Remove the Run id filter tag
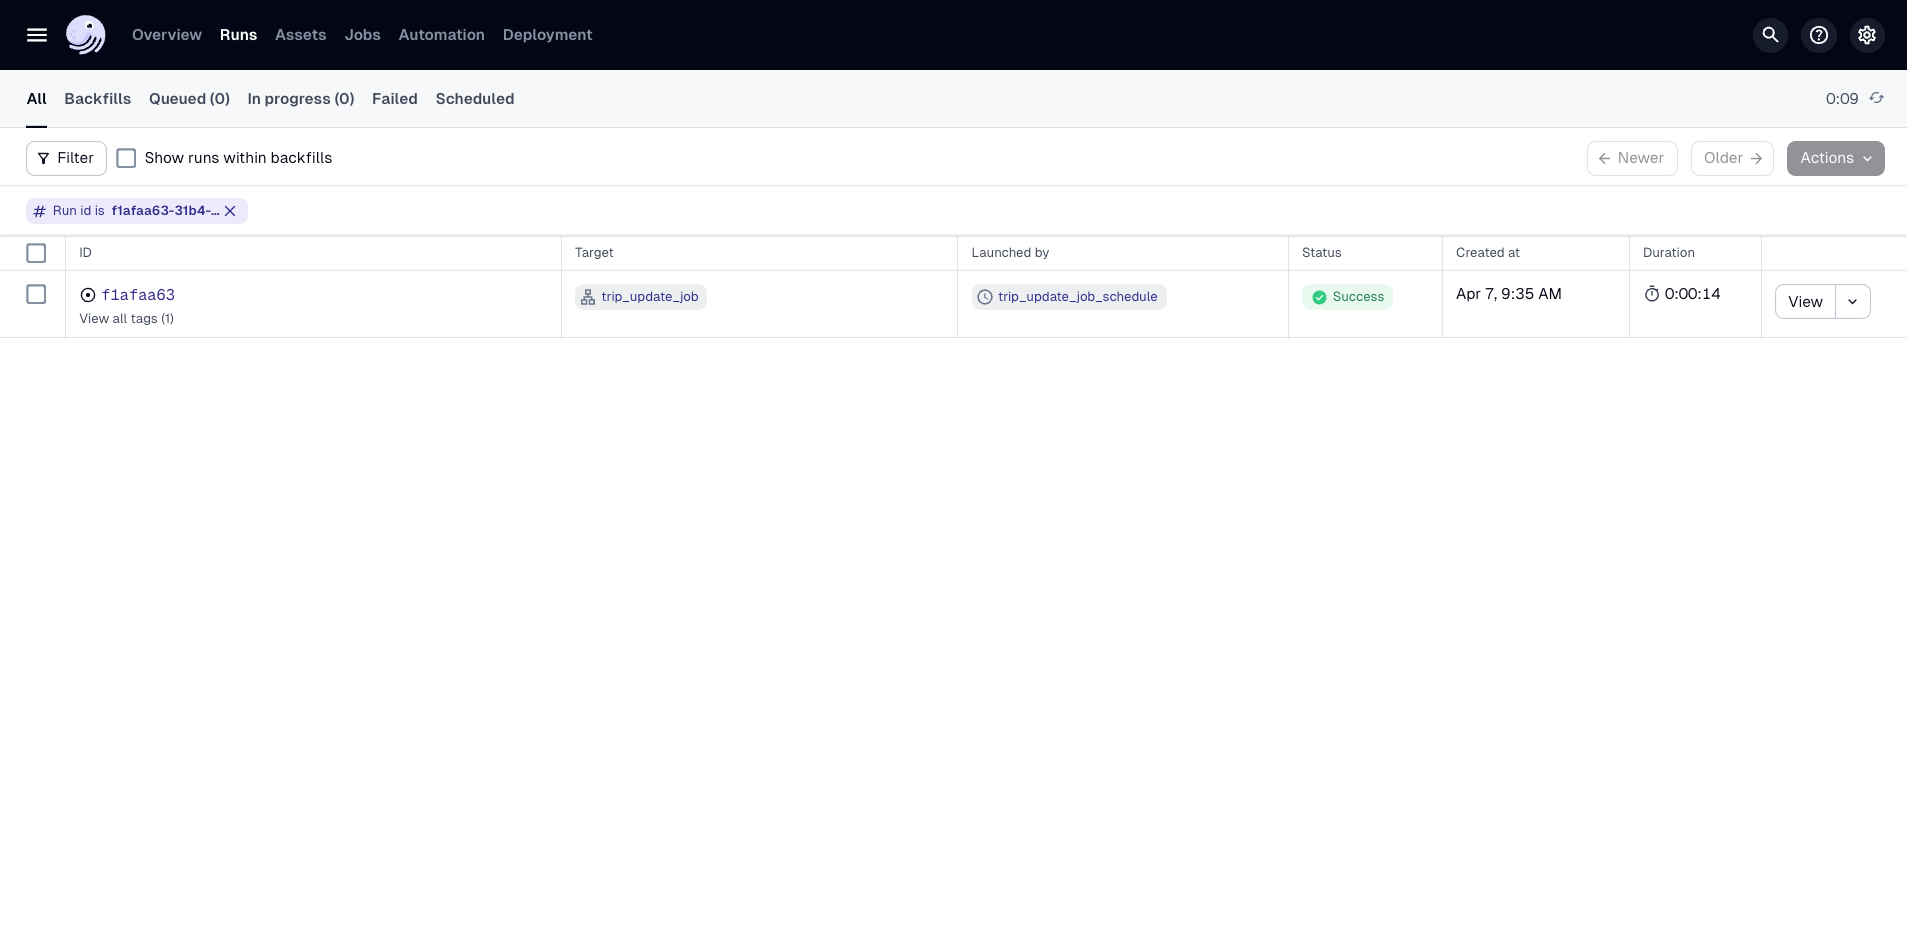This screenshot has height=951, width=1907. click(230, 211)
